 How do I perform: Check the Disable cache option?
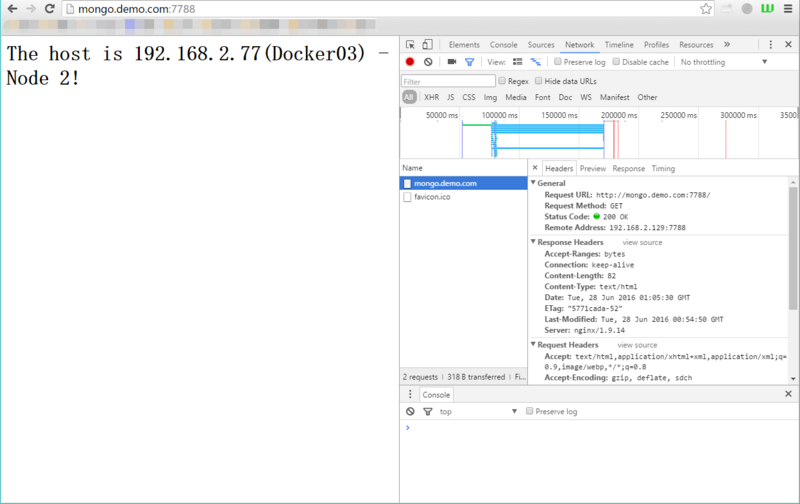point(616,62)
